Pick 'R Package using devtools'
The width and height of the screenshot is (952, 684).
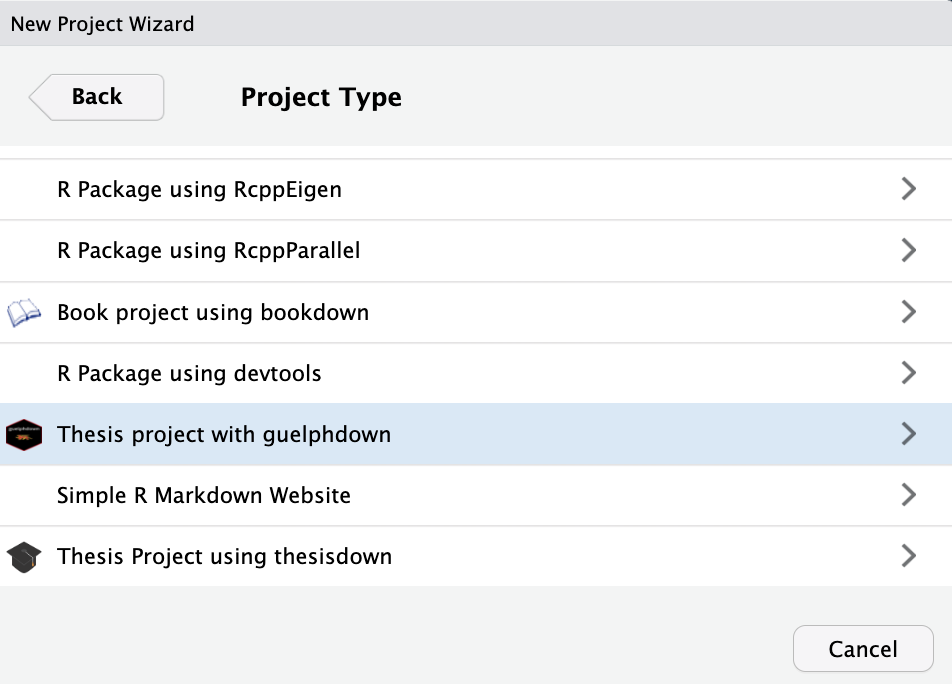coord(476,373)
